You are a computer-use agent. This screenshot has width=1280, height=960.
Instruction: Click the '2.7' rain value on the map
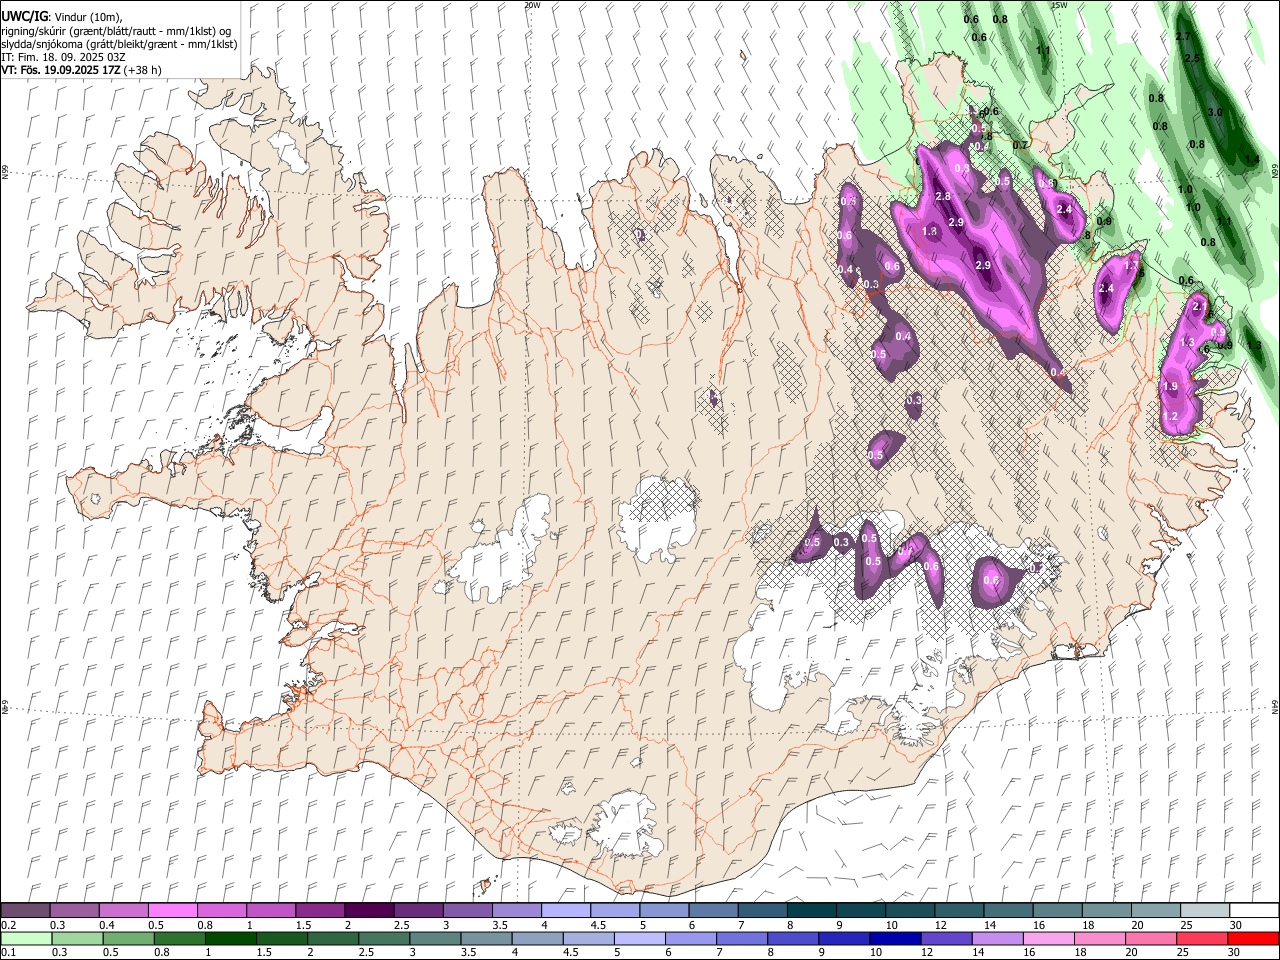click(x=1182, y=36)
